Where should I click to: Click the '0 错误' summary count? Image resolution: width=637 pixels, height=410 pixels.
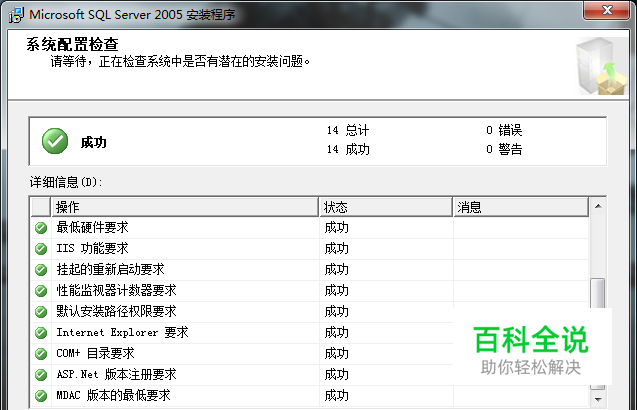pos(504,130)
